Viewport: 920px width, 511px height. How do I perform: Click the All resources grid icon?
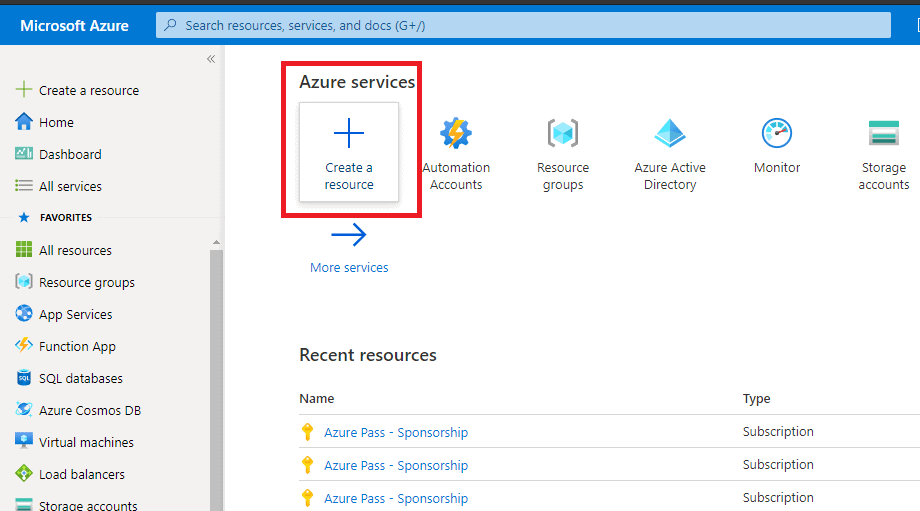point(23,249)
